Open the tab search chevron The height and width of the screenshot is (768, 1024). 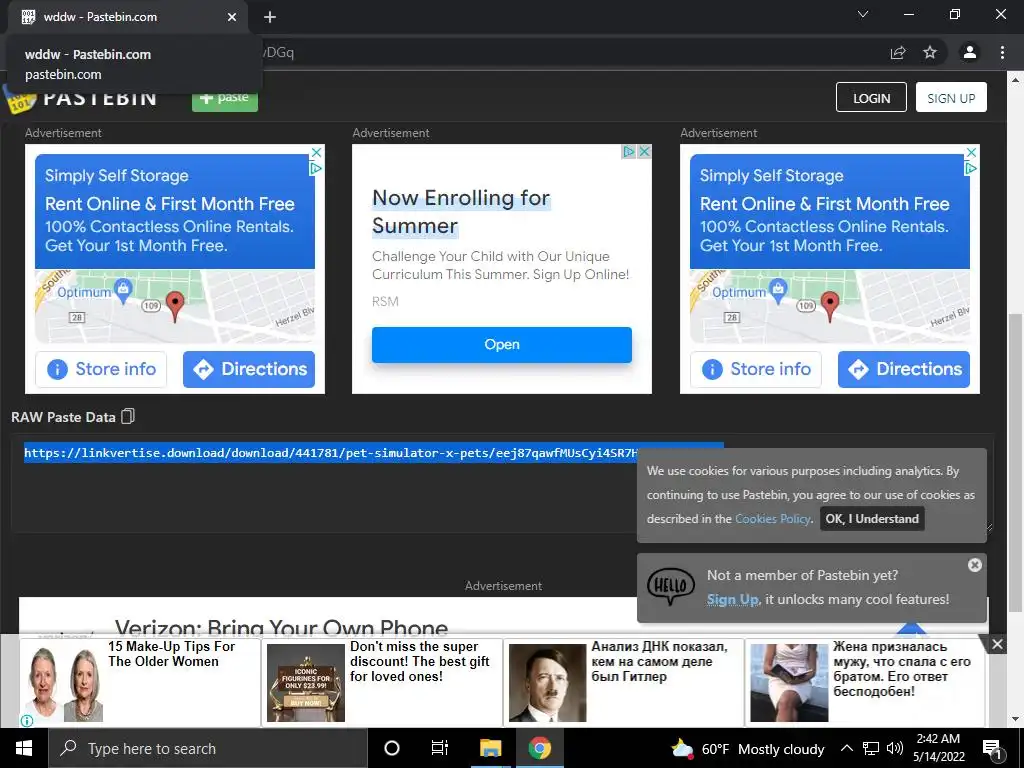click(863, 14)
